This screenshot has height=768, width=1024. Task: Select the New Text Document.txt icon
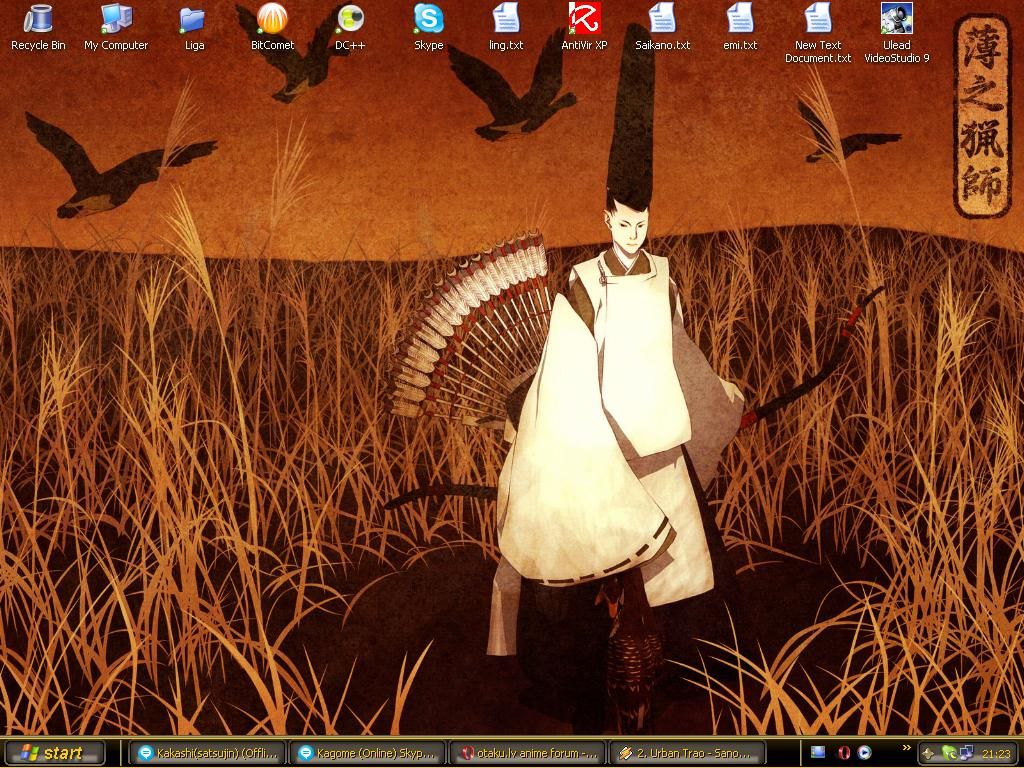(818, 33)
